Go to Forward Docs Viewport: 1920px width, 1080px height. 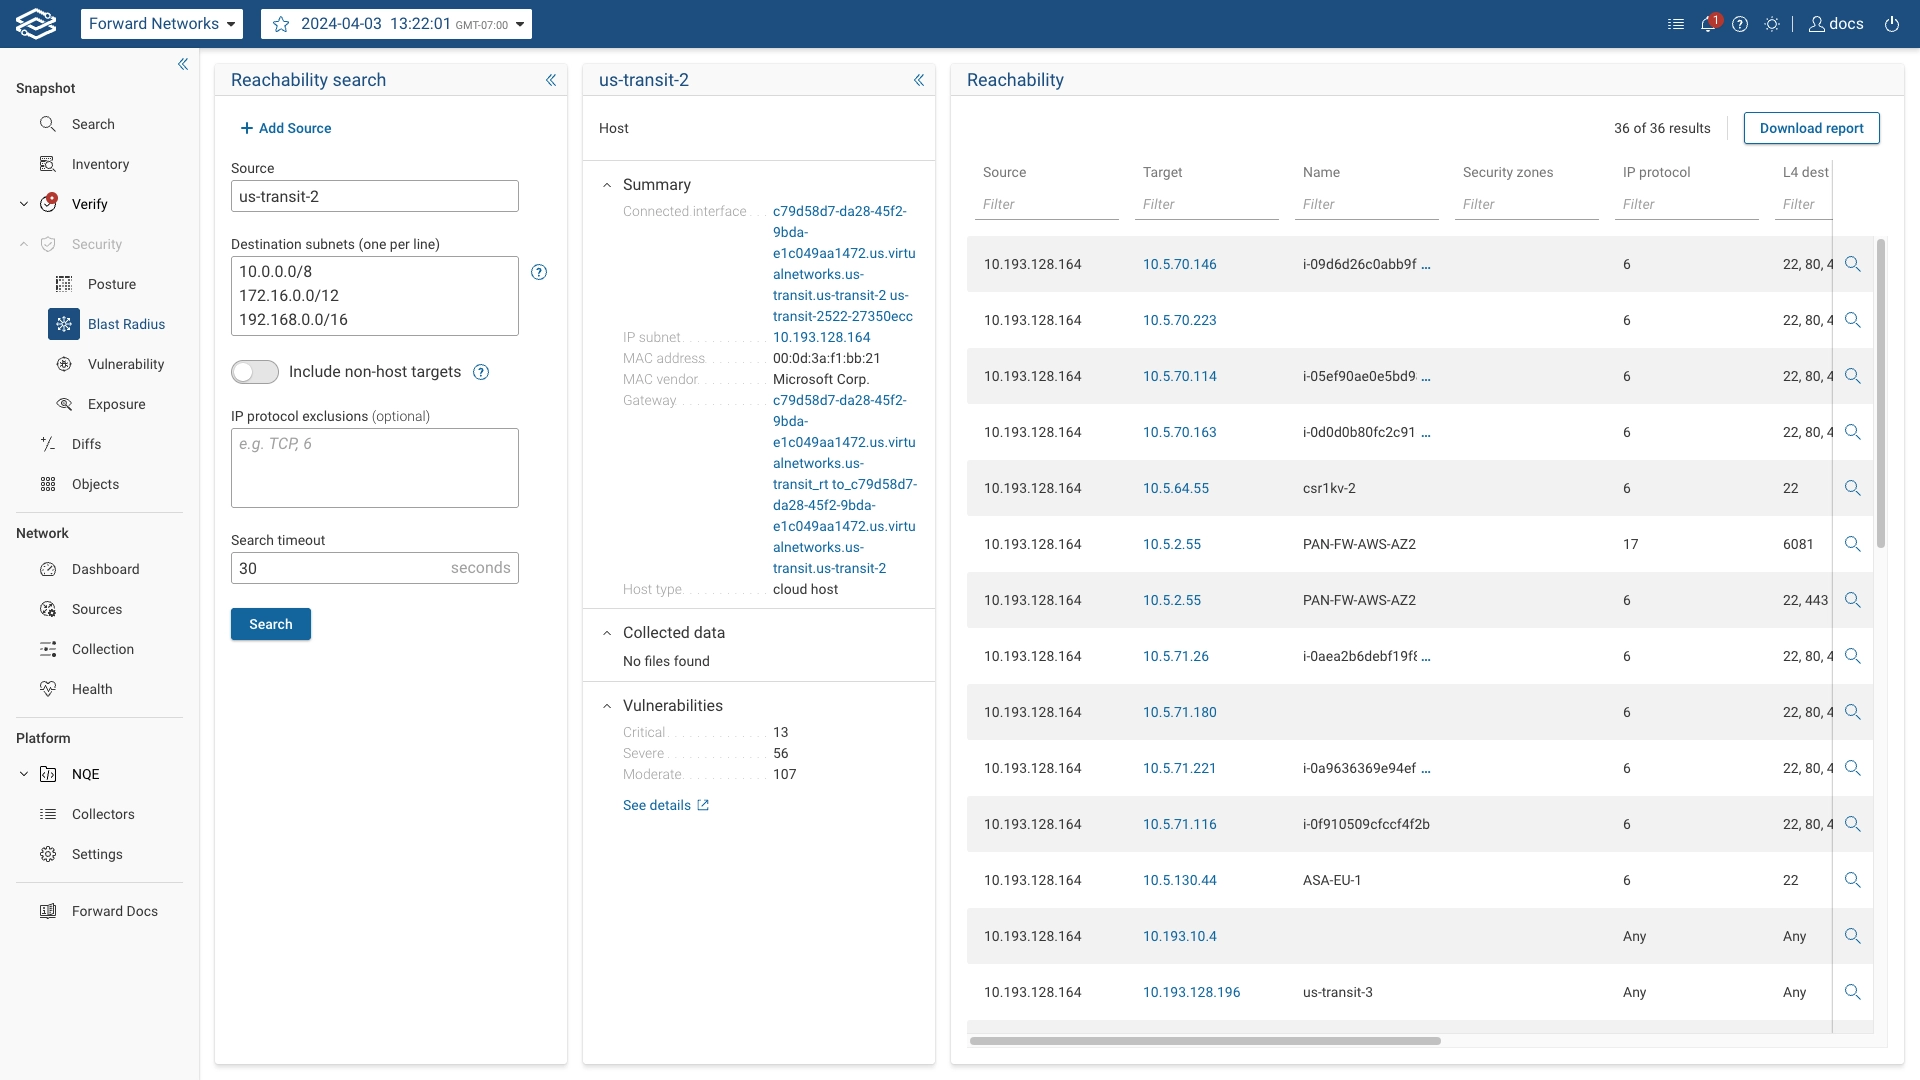114,911
